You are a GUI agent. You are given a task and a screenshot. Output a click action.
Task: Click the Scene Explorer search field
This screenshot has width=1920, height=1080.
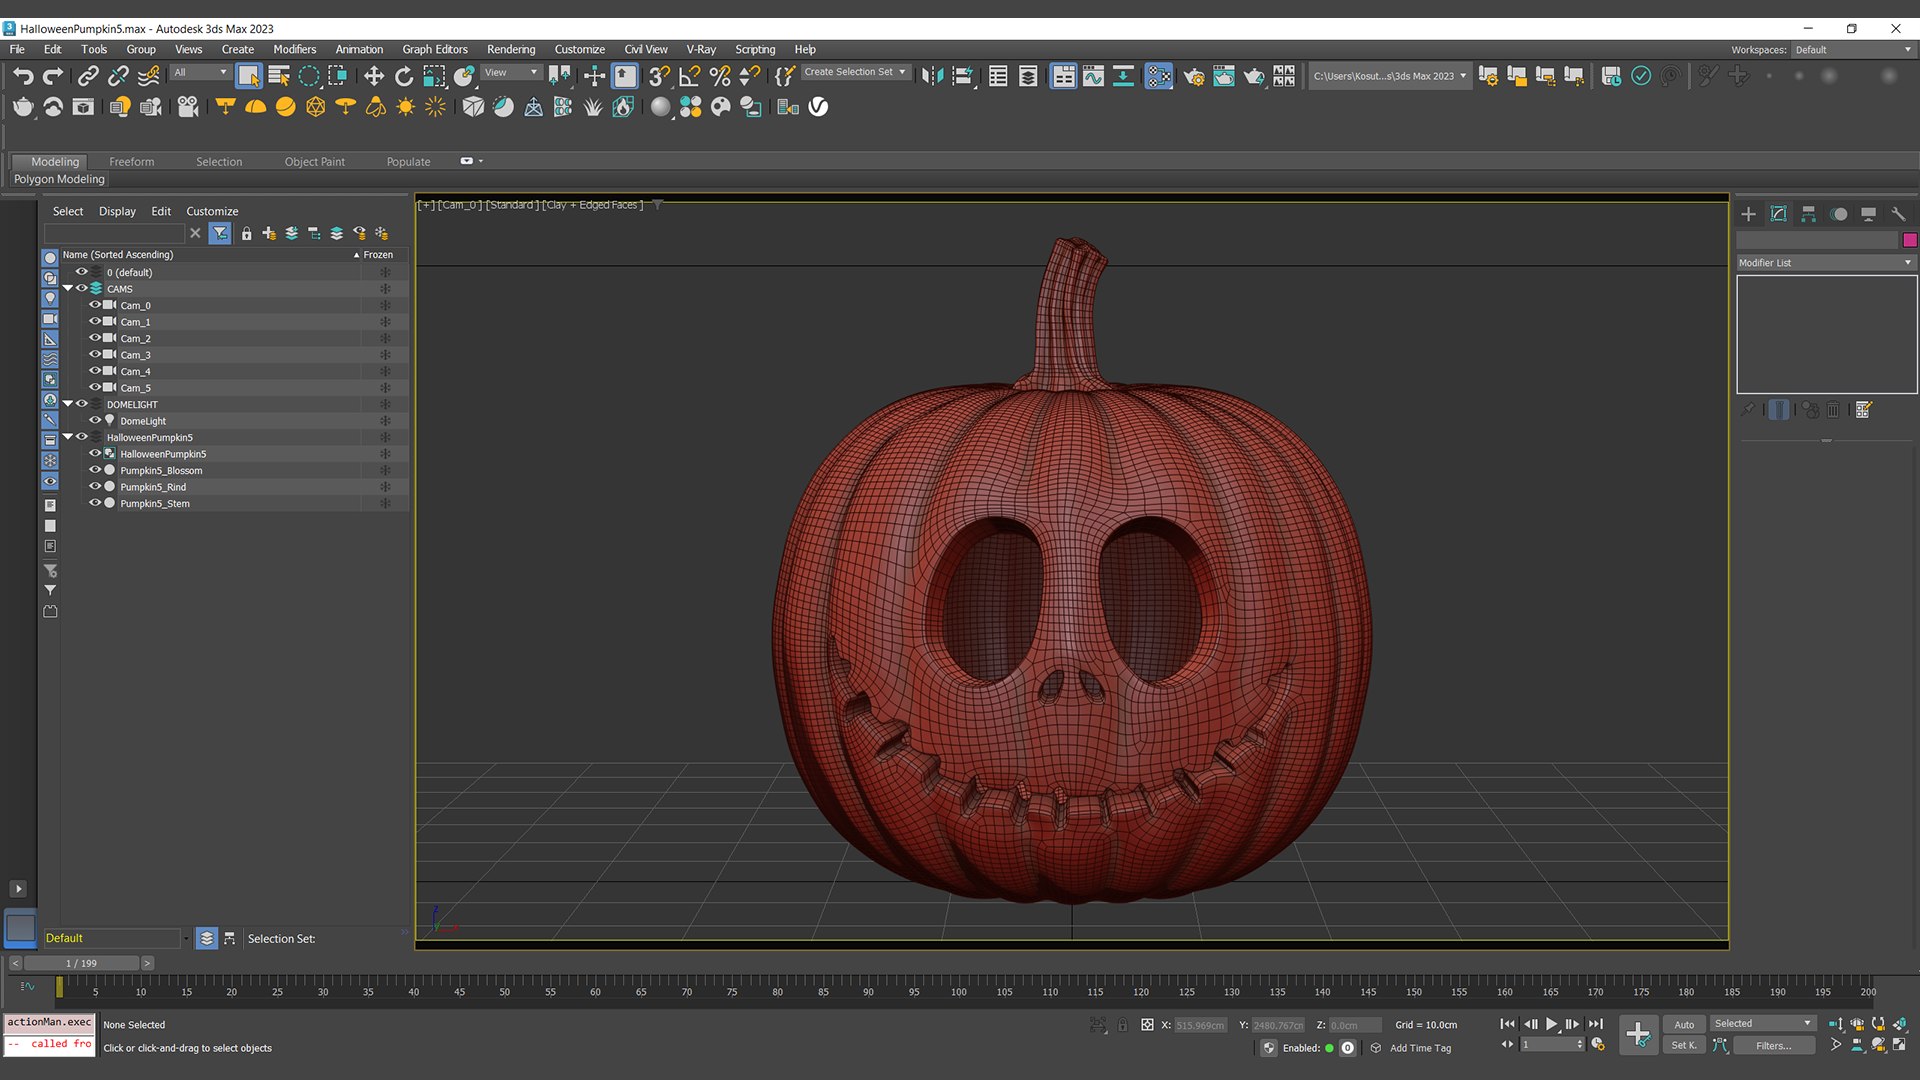click(x=114, y=233)
